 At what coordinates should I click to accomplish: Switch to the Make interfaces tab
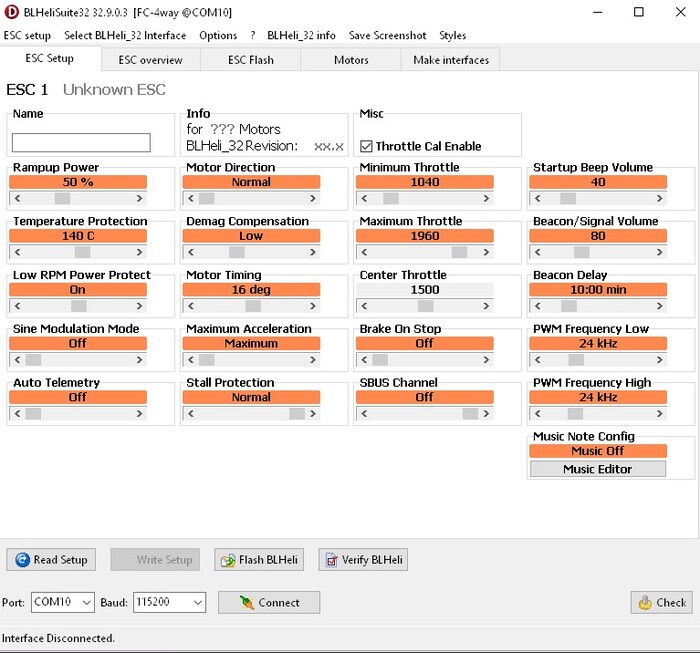click(451, 60)
